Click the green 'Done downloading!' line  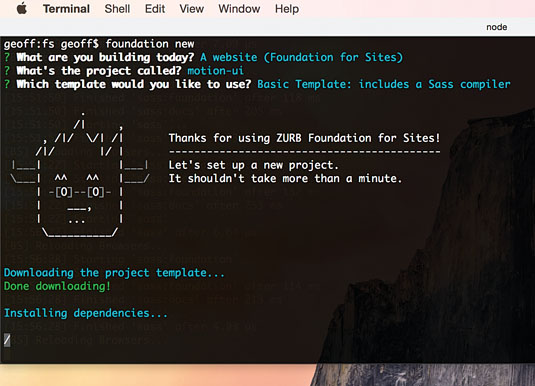pos(57,286)
